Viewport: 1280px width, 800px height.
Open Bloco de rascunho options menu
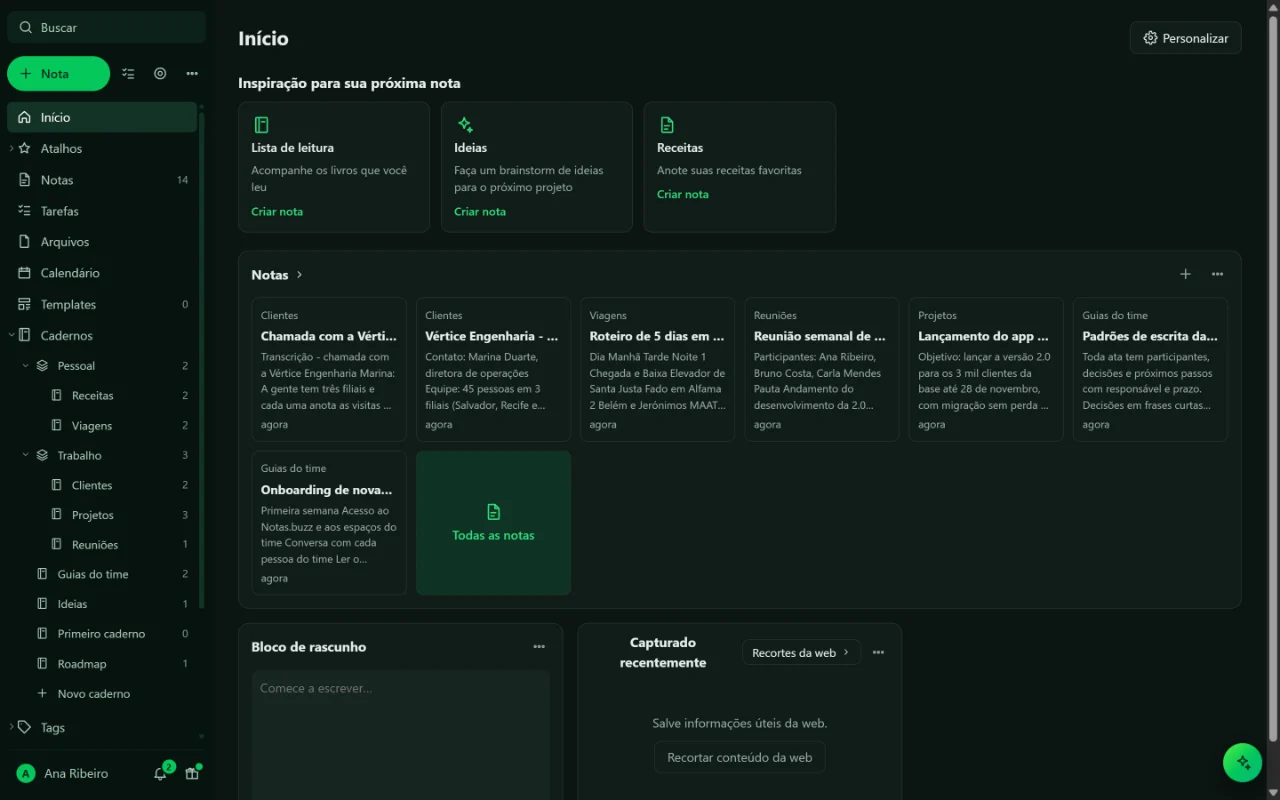point(539,647)
